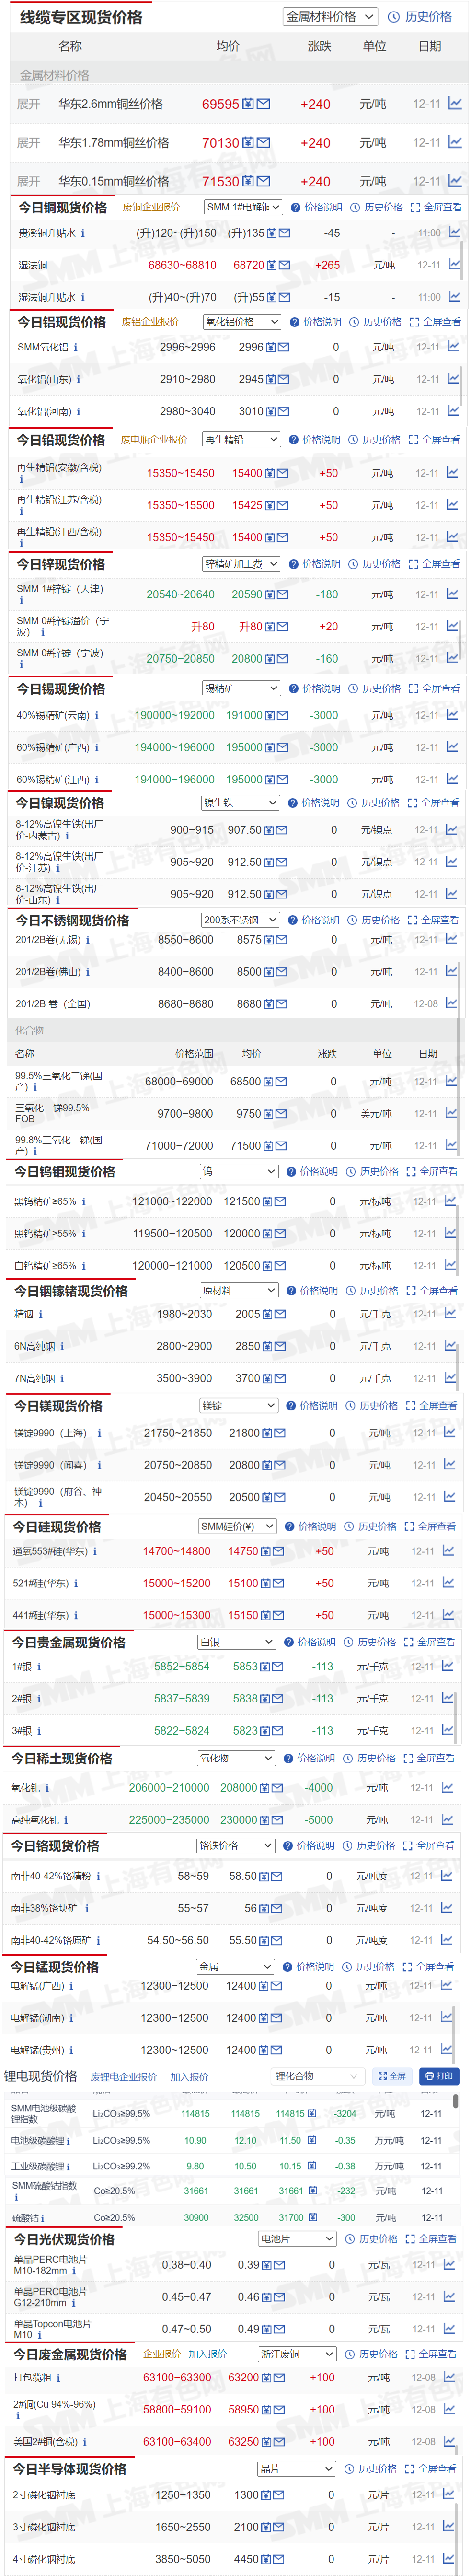
Task: Click info icon beside 60%锡精矿(广西)
Action: (x=96, y=747)
